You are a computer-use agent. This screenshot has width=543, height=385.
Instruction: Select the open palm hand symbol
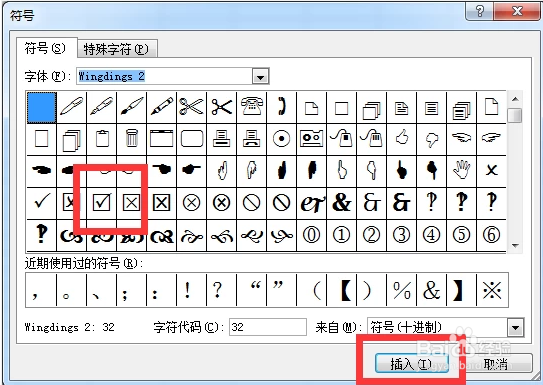[462, 171]
